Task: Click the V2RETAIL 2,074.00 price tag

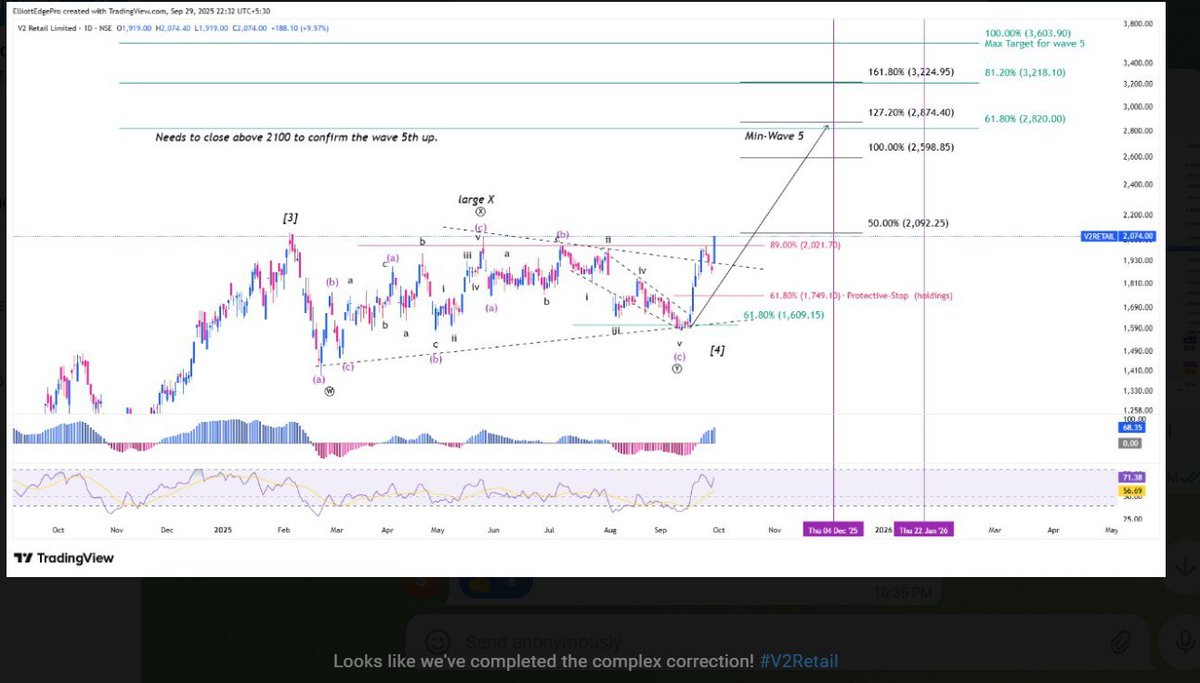Action: coord(1119,236)
